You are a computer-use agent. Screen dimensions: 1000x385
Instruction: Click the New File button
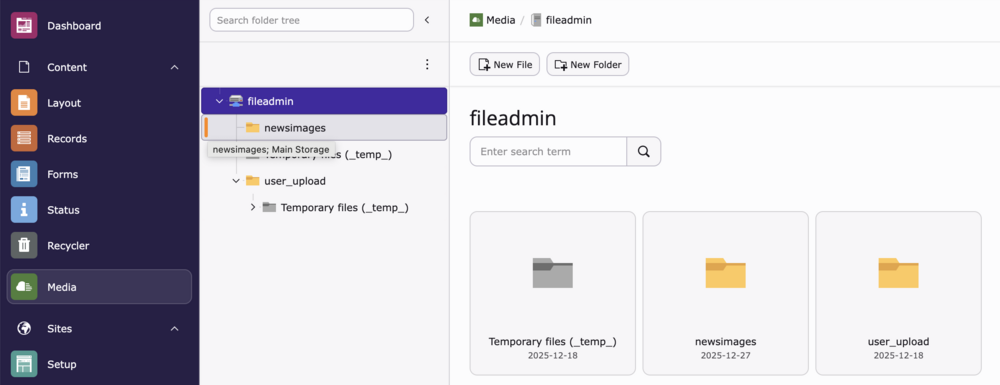pos(505,64)
